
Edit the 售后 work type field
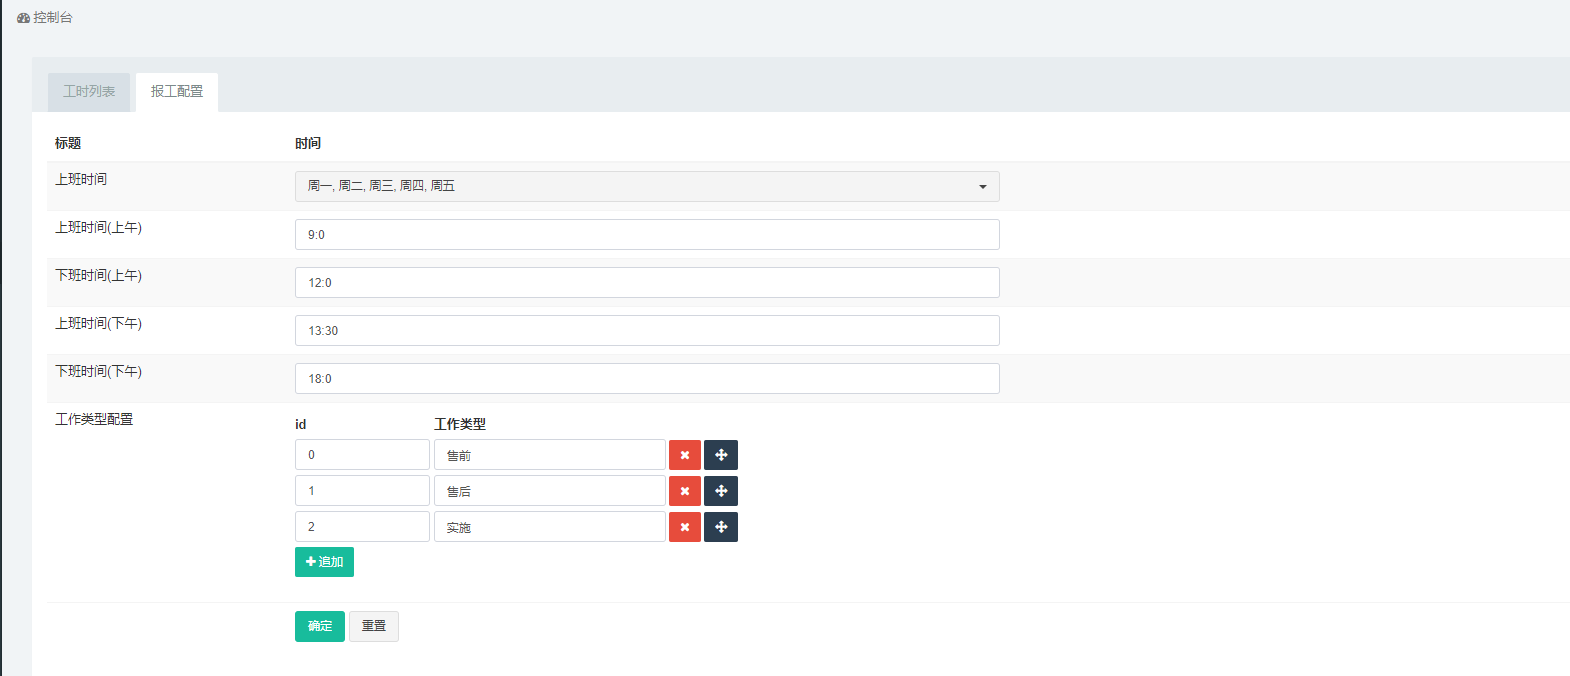(550, 491)
